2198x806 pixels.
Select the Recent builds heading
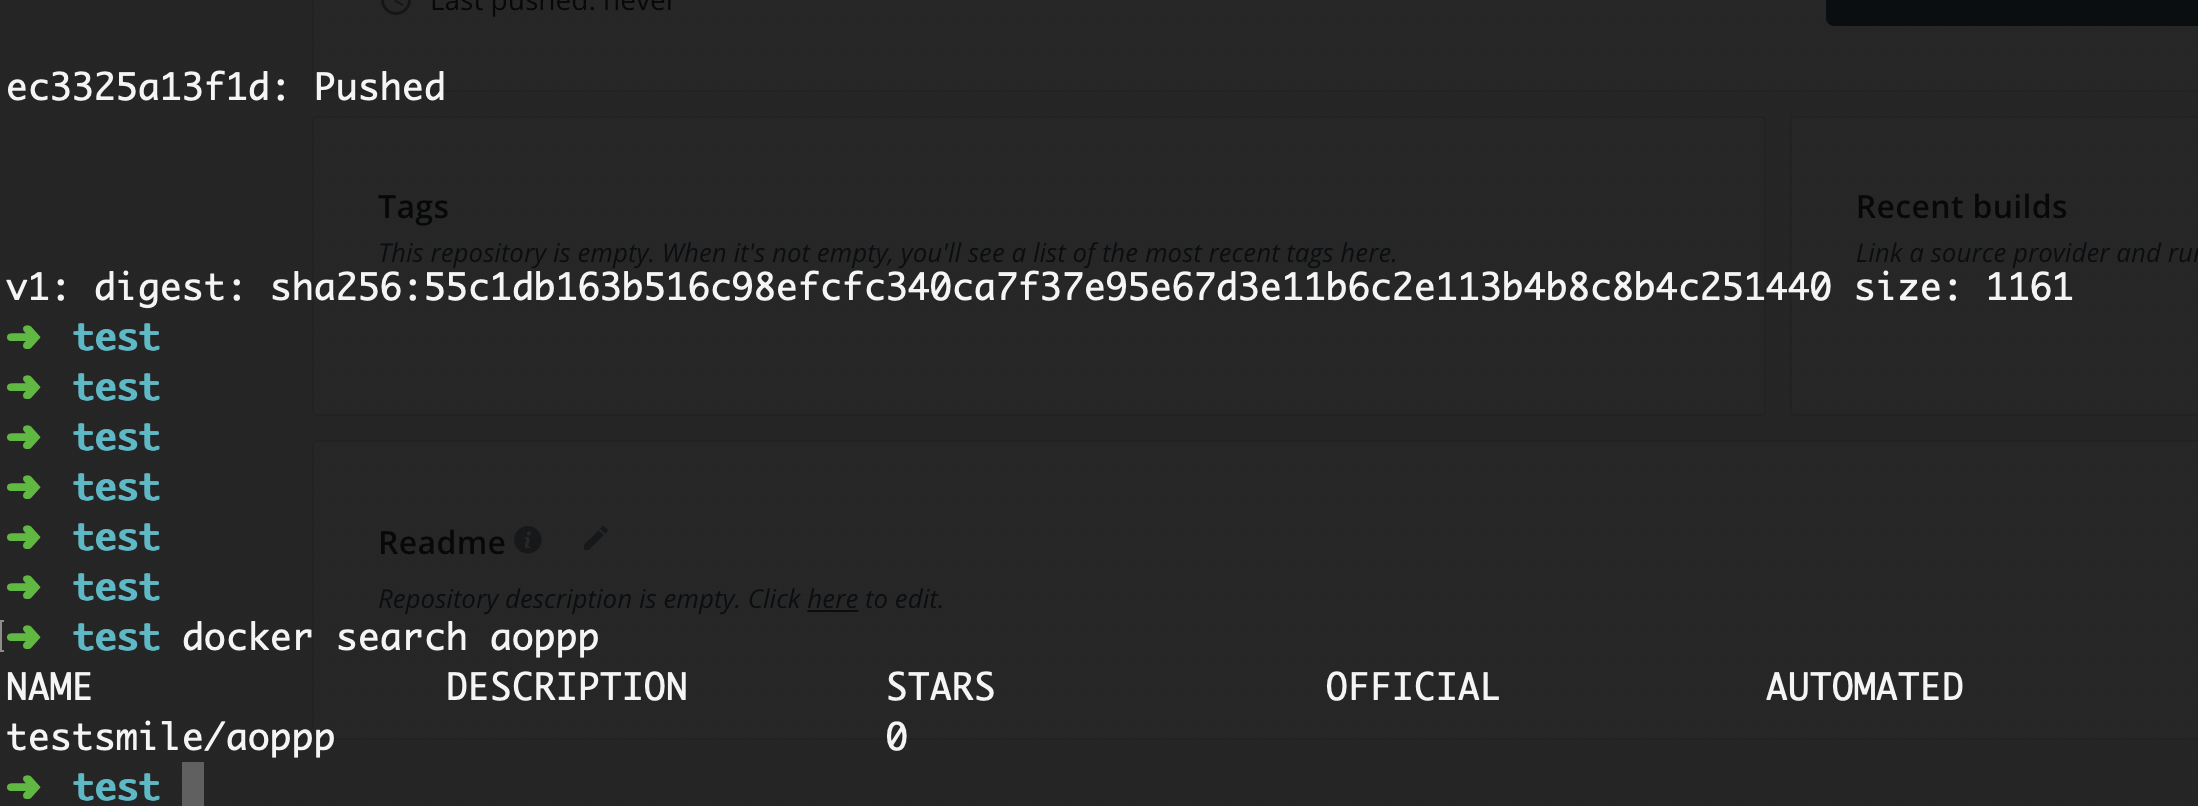1962,207
